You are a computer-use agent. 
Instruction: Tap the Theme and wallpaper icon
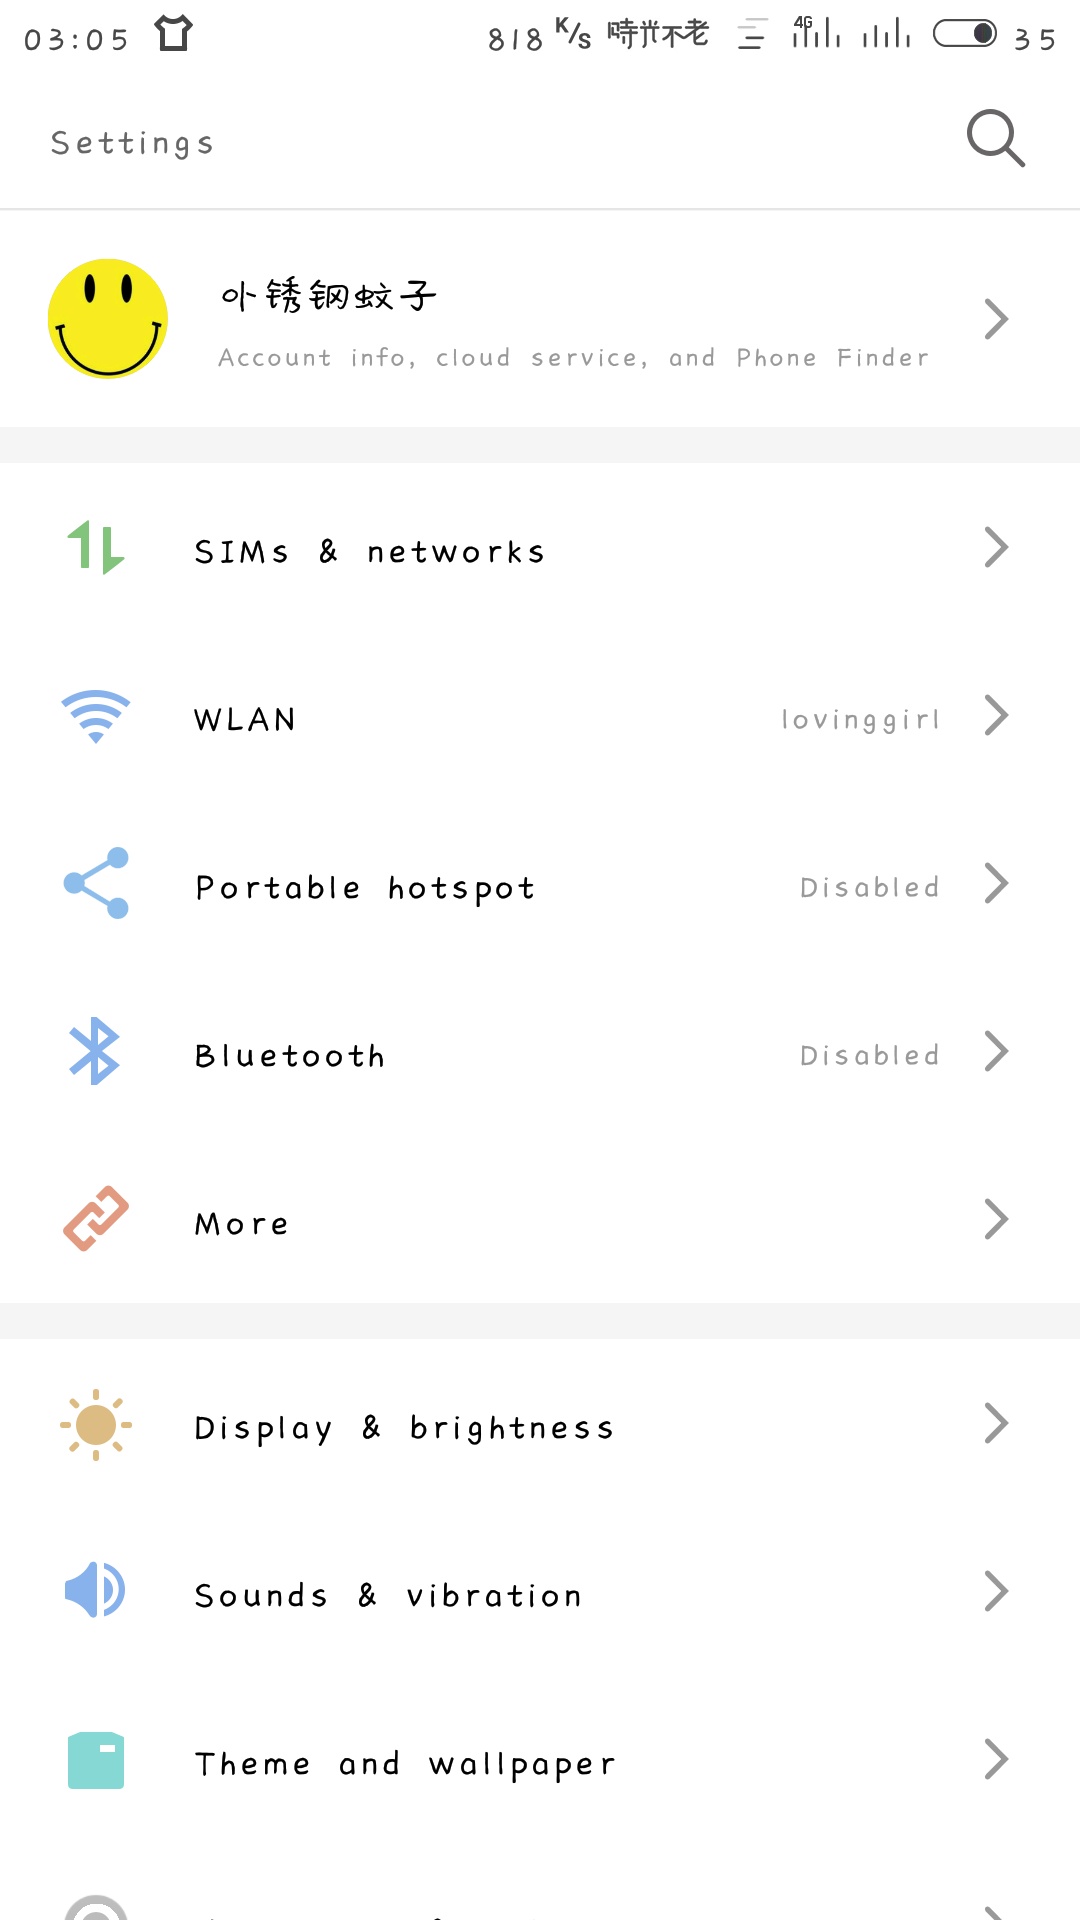coord(96,1760)
